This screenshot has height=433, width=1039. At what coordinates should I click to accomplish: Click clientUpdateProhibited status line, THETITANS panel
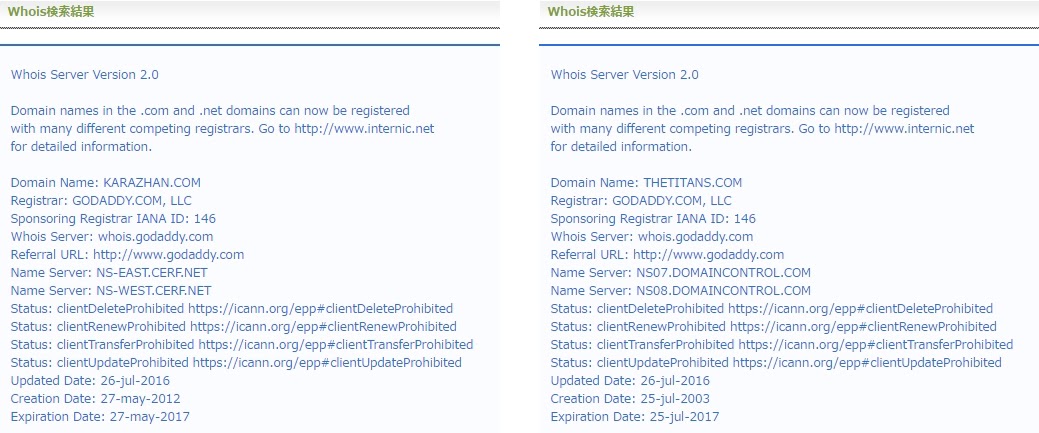[777, 363]
